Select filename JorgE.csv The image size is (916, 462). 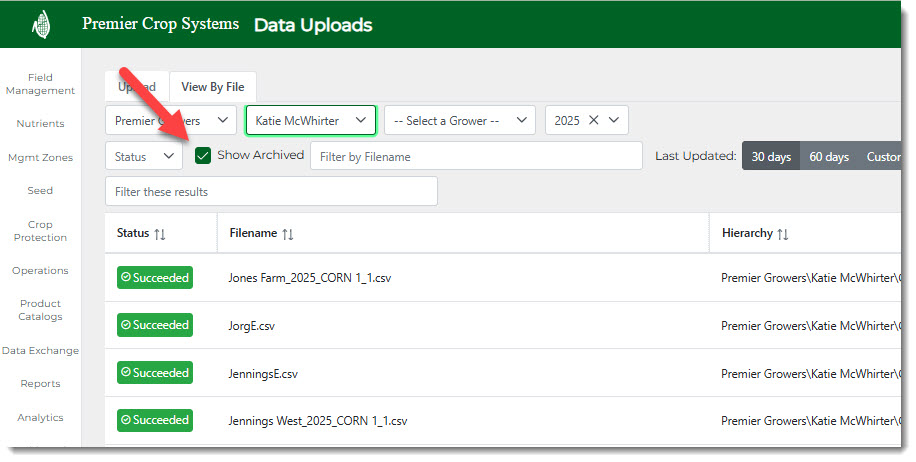pyautogui.click(x=251, y=326)
